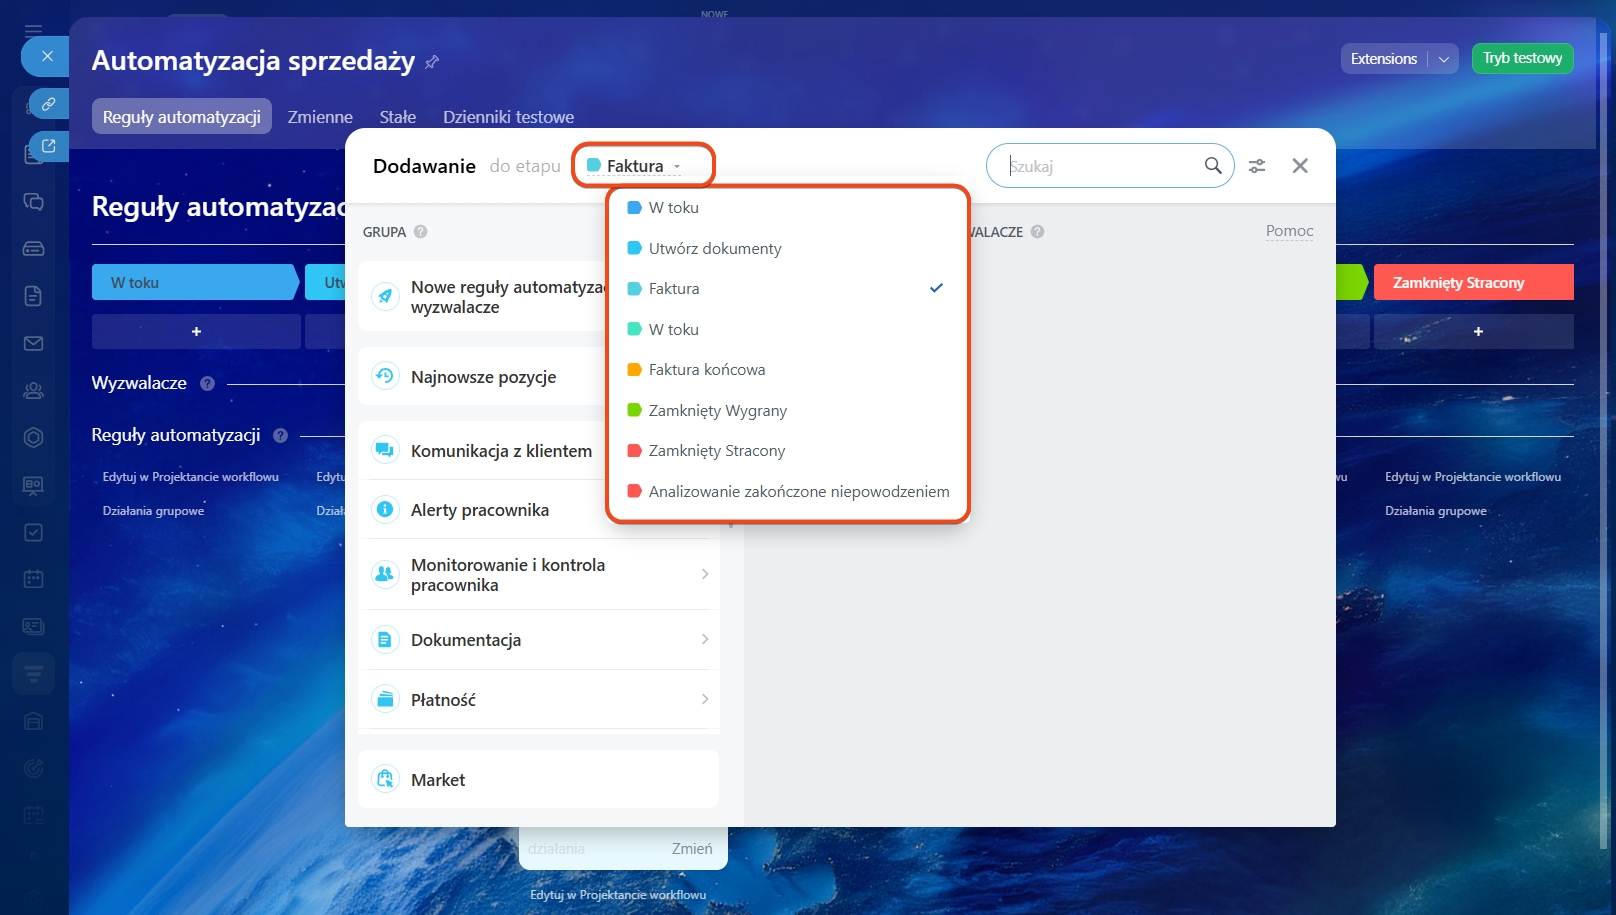Click the Tryb testowy button
The width and height of the screenshot is (1616, 915).
[x=1522, y=59]
